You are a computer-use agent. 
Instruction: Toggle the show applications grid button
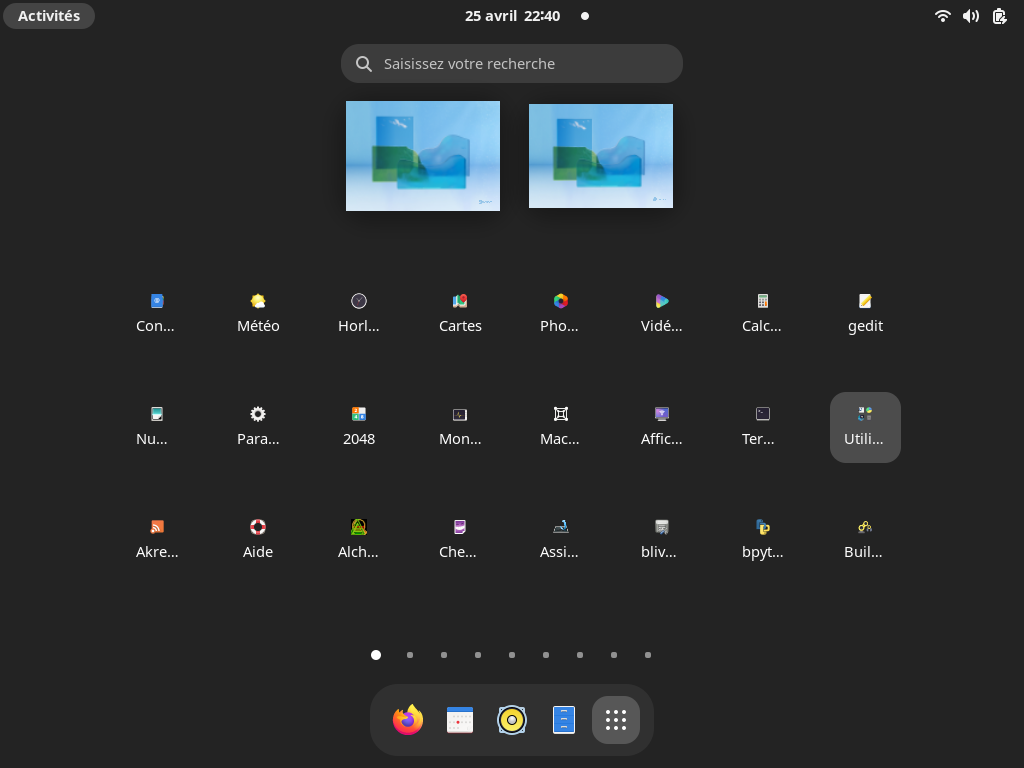coord(616,720)
